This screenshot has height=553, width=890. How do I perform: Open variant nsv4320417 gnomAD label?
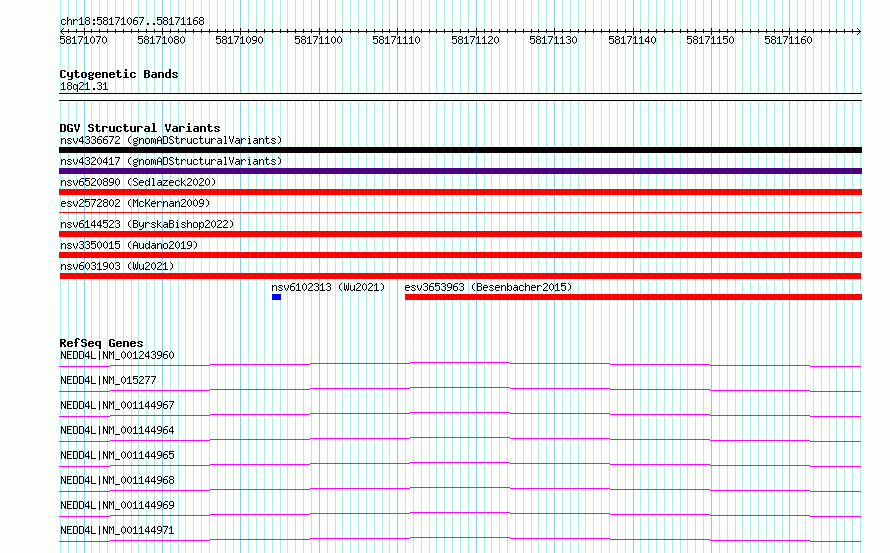(x=171, y=161)
